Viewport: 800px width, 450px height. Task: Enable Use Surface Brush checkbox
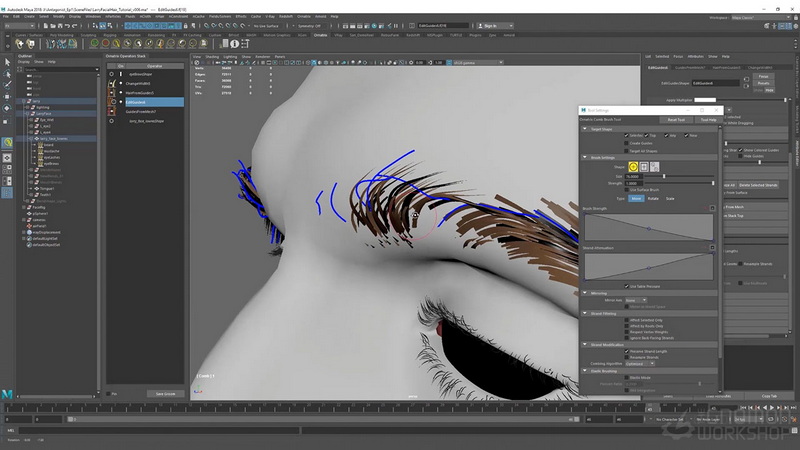pyautogui.click(x=627, y=190)
